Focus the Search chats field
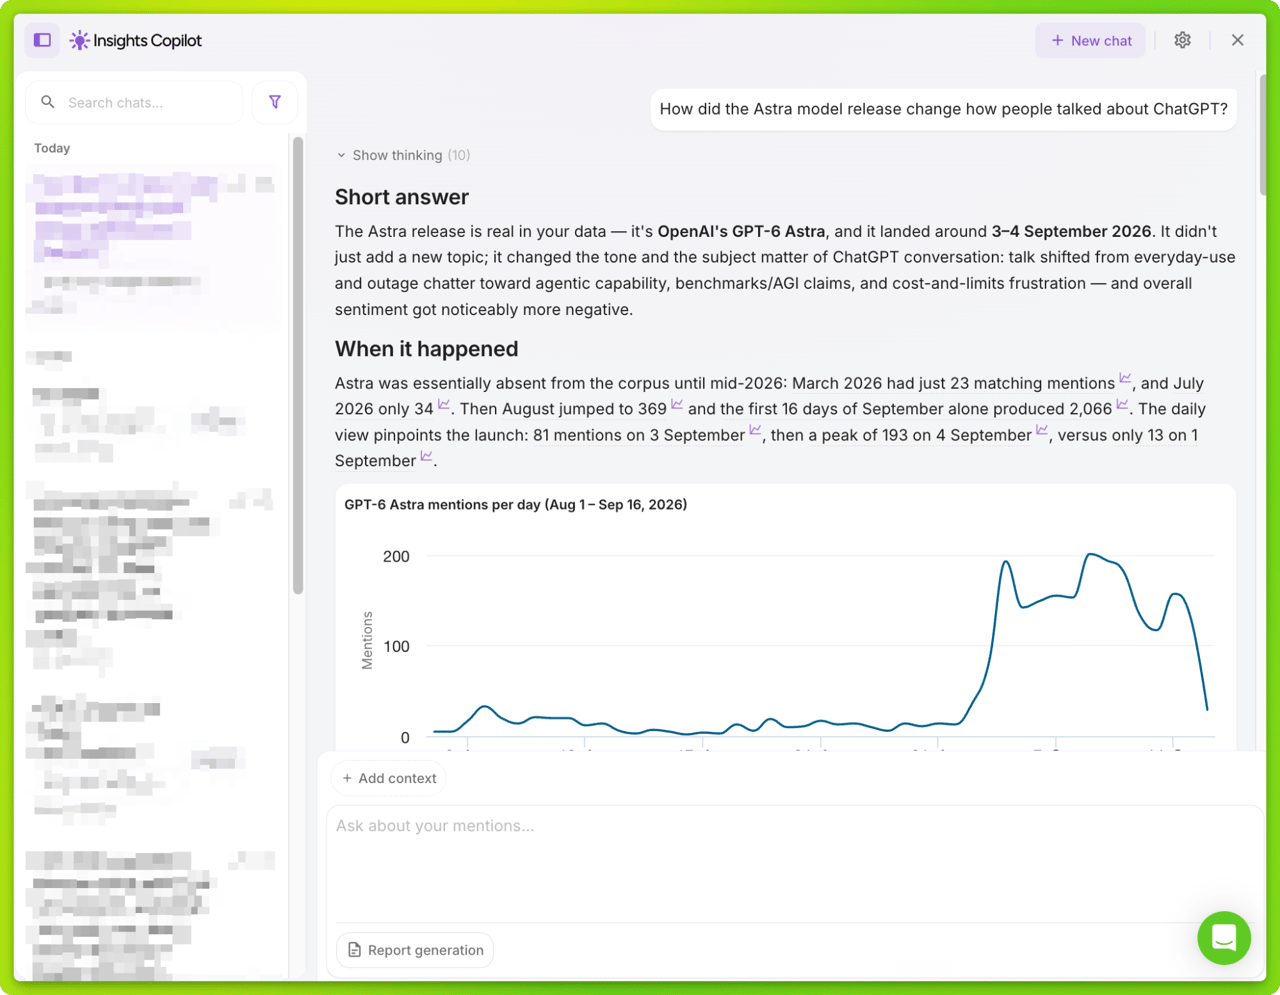This screenshot has height=995, width=1280. tap(134, 102)
